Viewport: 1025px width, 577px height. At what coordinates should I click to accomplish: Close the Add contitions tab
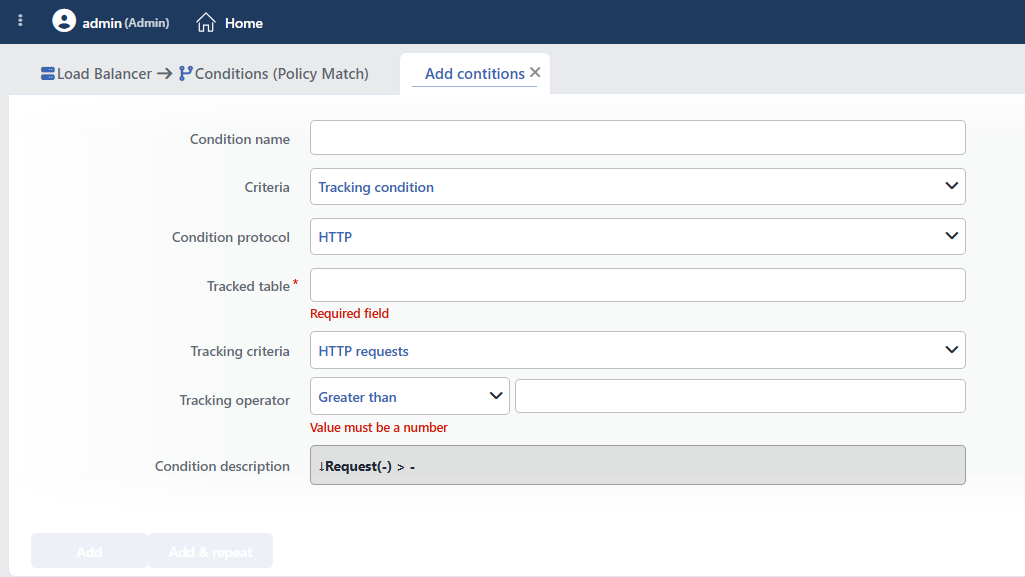pyautogui.click(x=535, y=73)
